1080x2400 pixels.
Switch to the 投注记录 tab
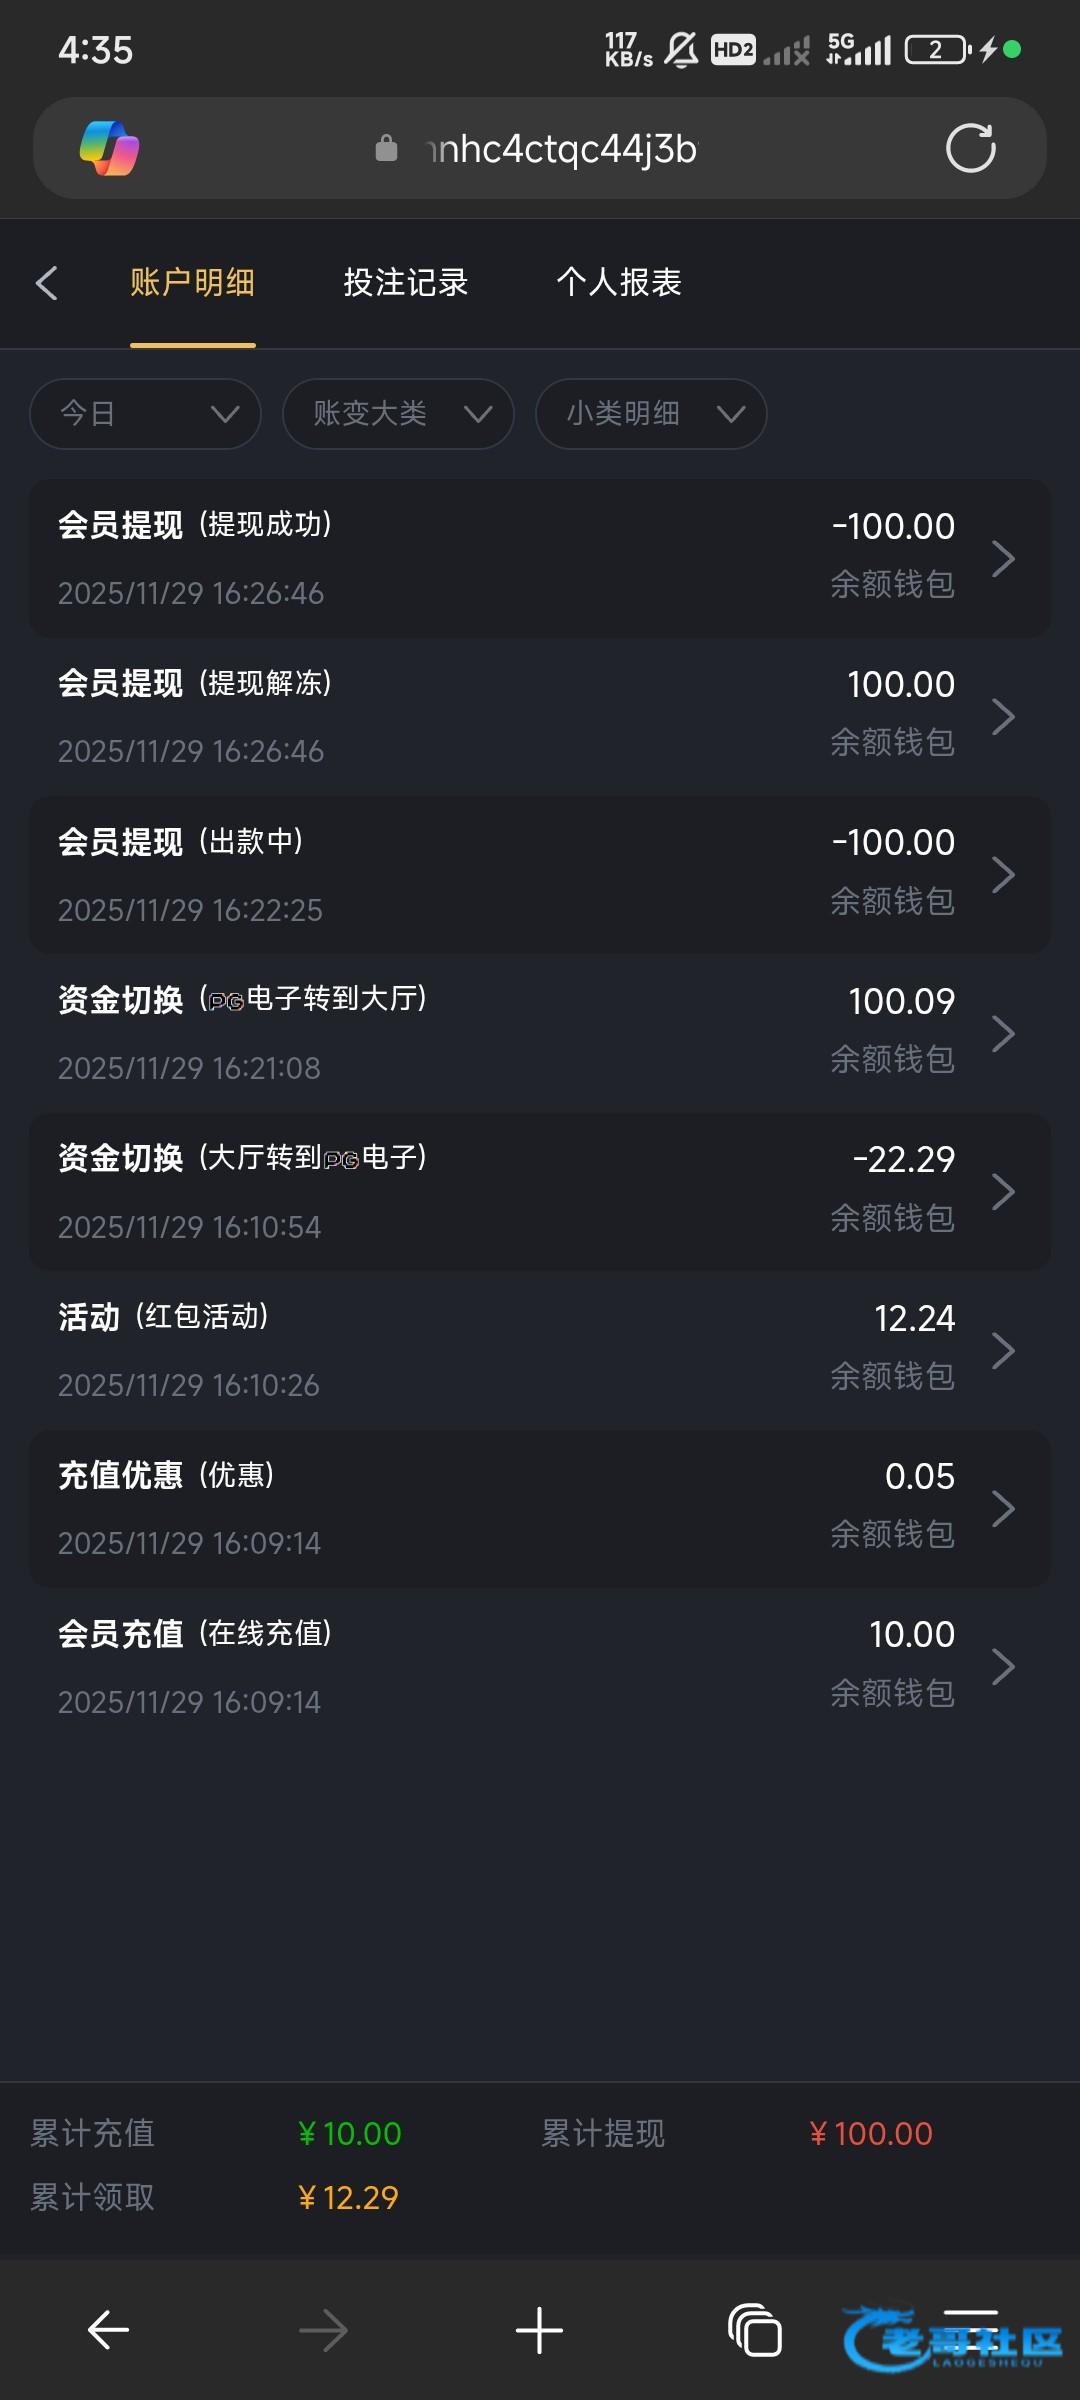406,283
